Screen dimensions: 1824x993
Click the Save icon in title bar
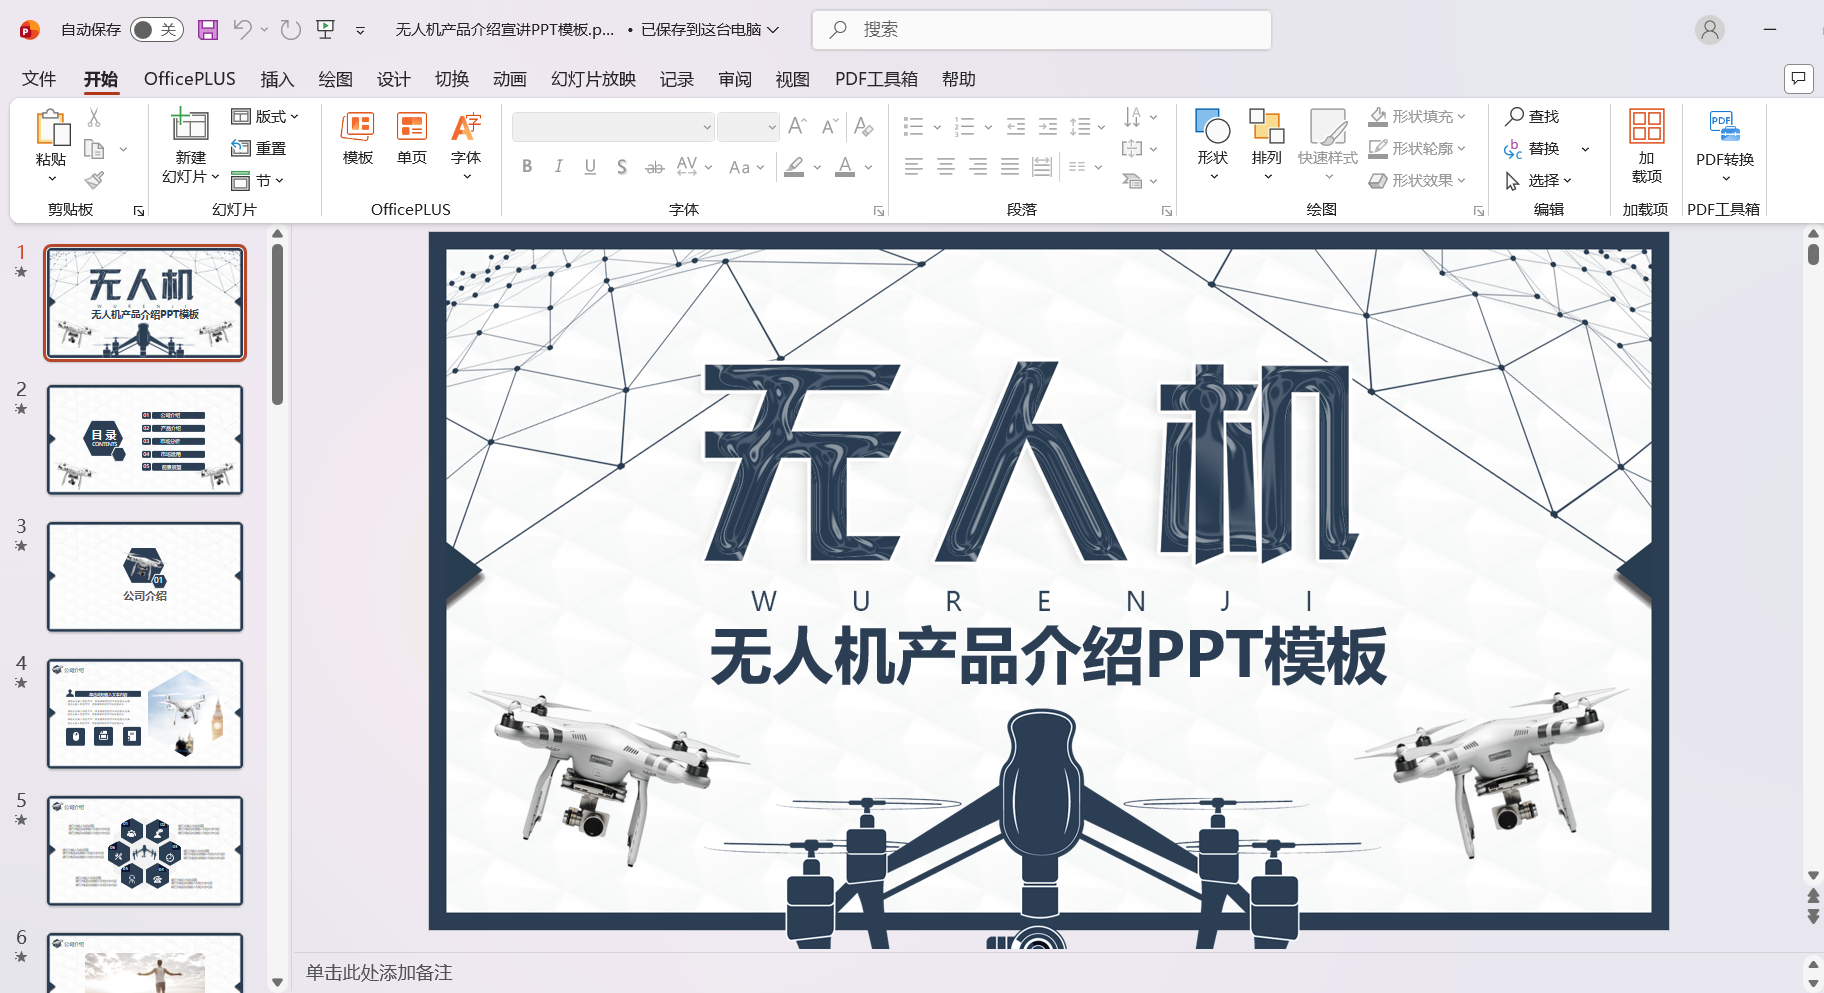click(208, 30)
